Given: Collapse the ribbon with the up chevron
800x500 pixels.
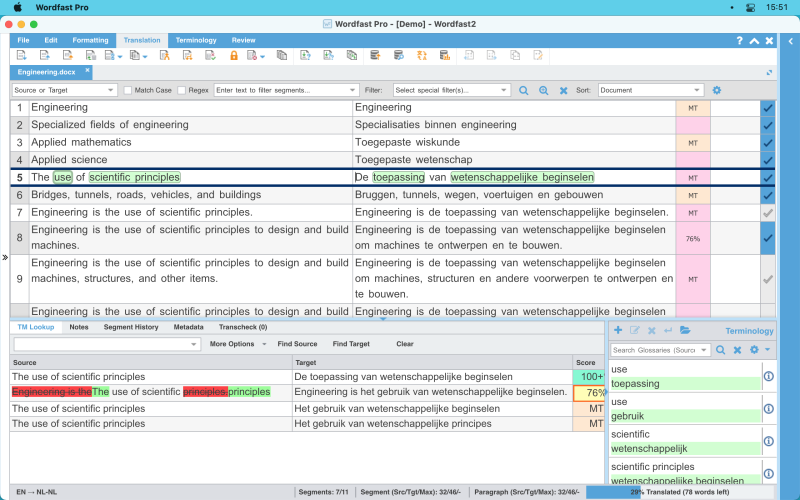Looking at the screenshot, I should pyautogui.click(x=754, y=41).
